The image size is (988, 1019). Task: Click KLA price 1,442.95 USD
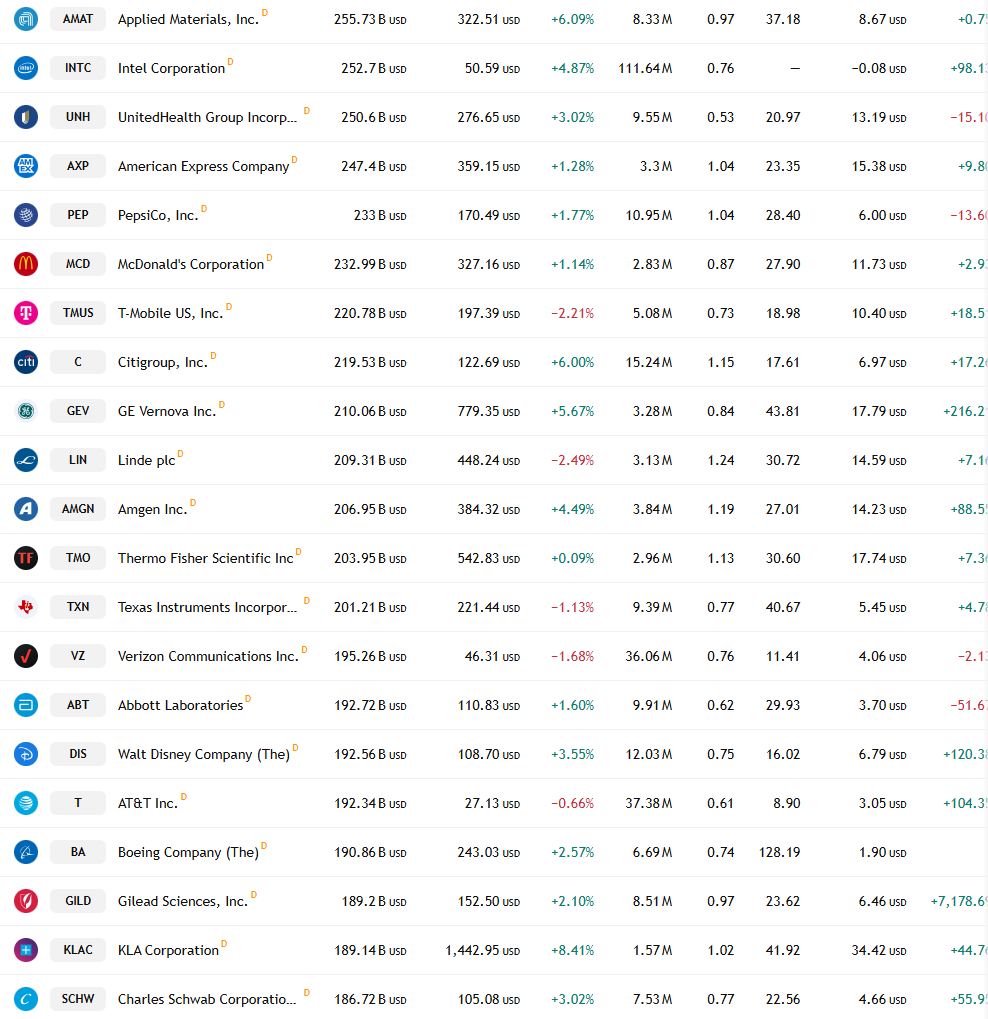tap(482, 950)
